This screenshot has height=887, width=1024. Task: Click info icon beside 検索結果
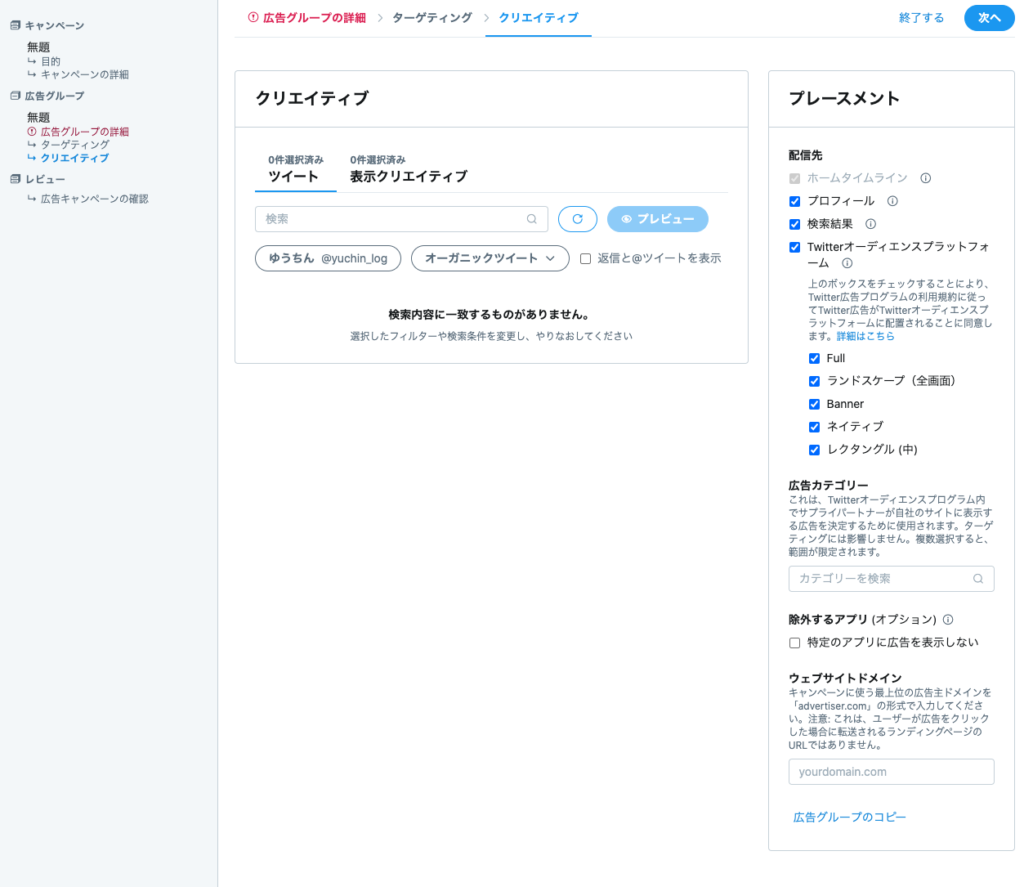[870, 224]
